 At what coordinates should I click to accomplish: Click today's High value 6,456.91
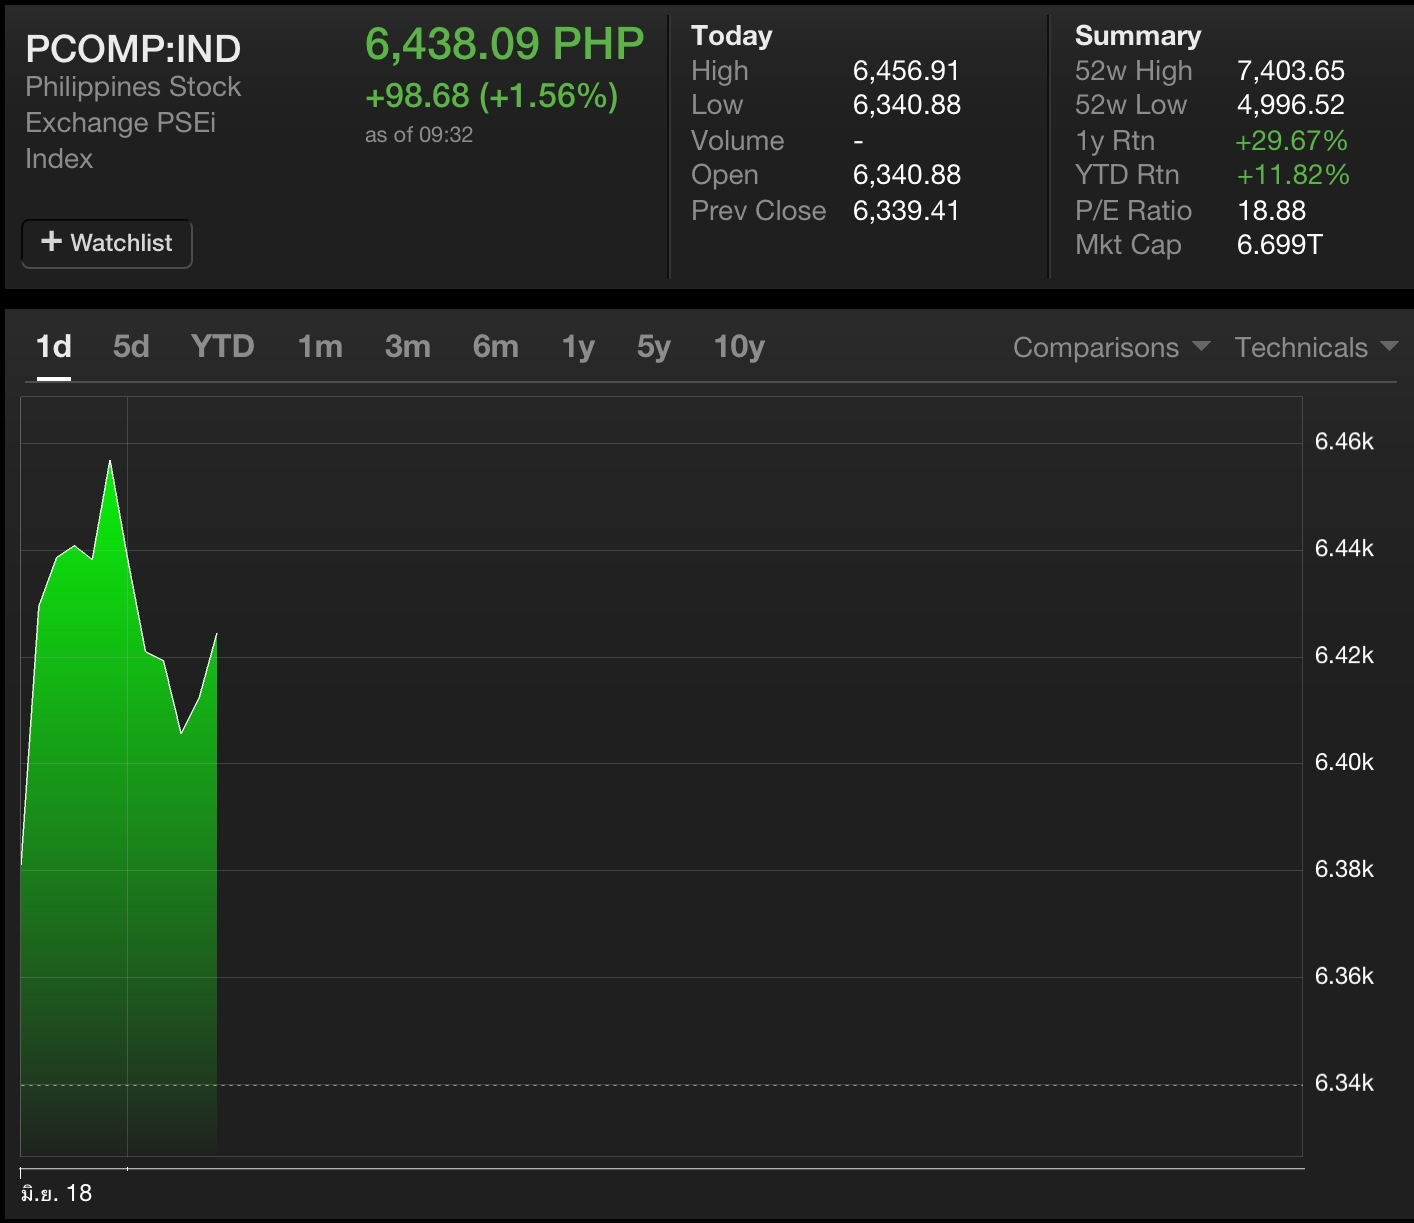pyautogui.click(x=906, y=71)
